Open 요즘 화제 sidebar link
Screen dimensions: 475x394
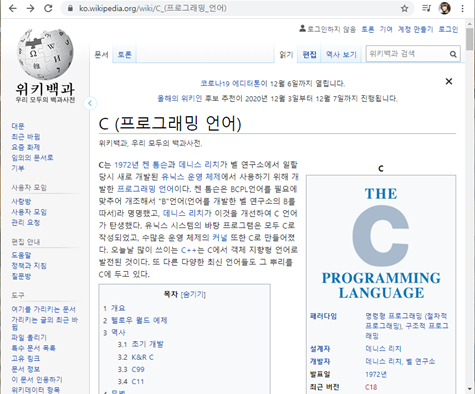[x=26, y=147]
